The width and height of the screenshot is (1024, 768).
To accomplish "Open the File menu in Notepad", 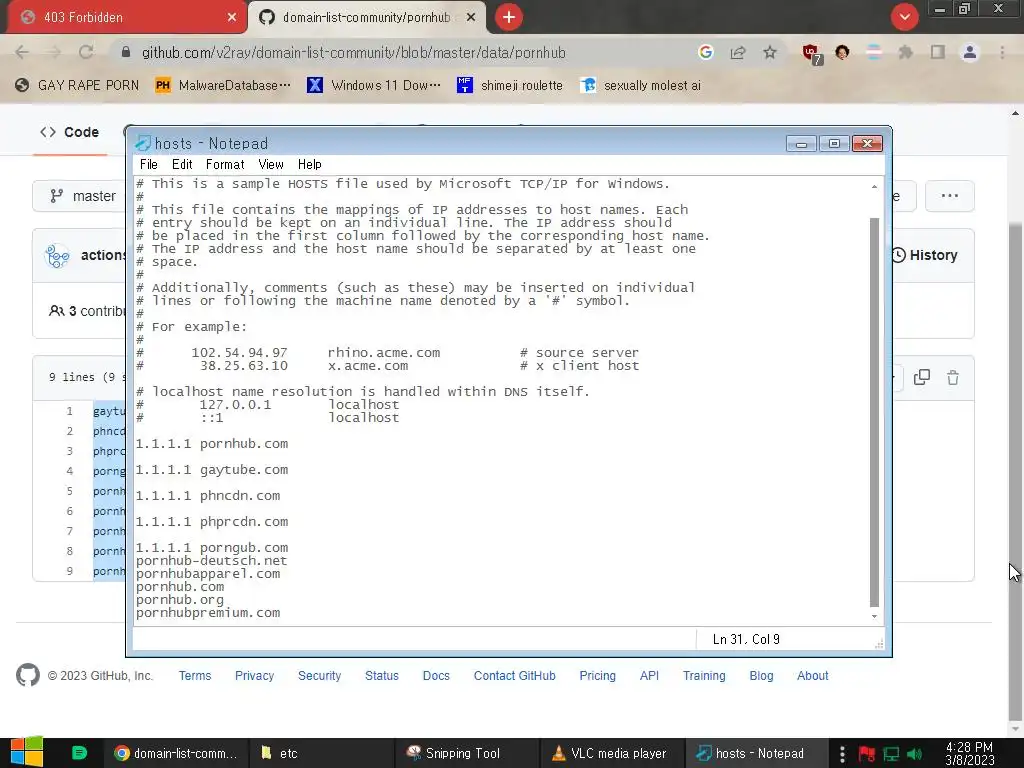I will 148,165.
